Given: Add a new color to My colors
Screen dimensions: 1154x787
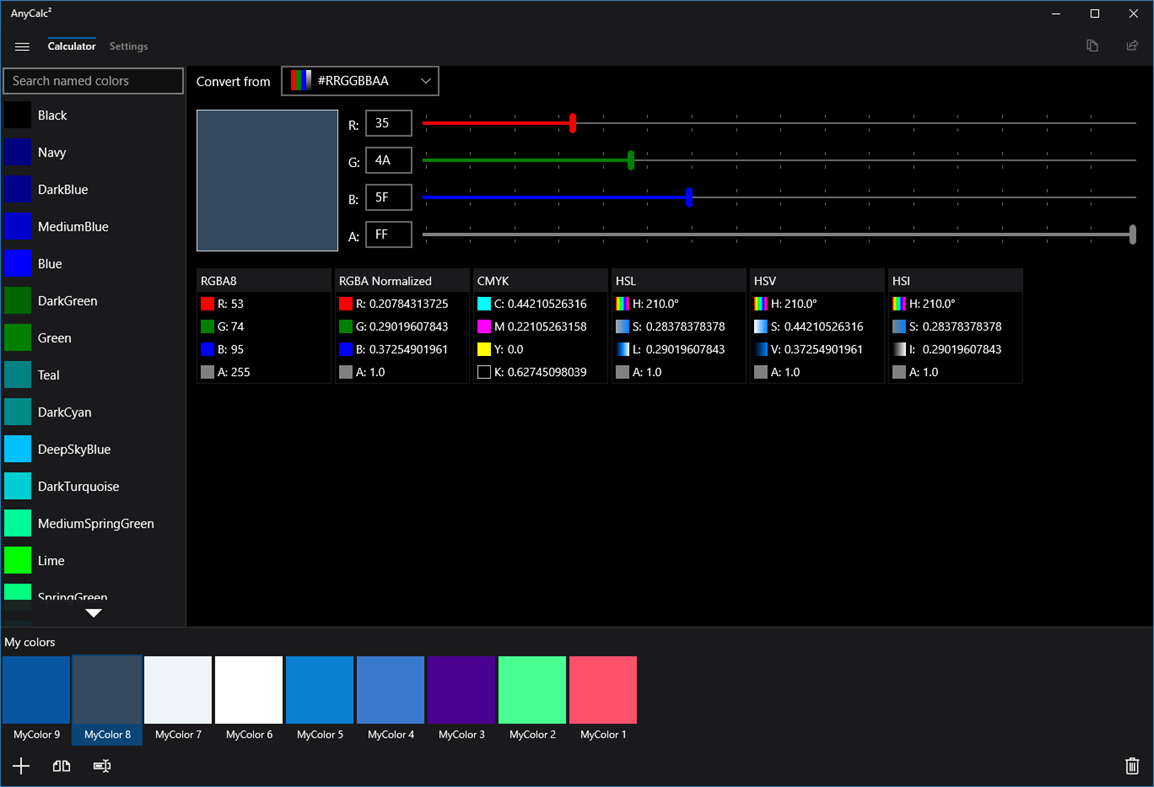Looking at the screenshot, I should (x=21, y=765).
